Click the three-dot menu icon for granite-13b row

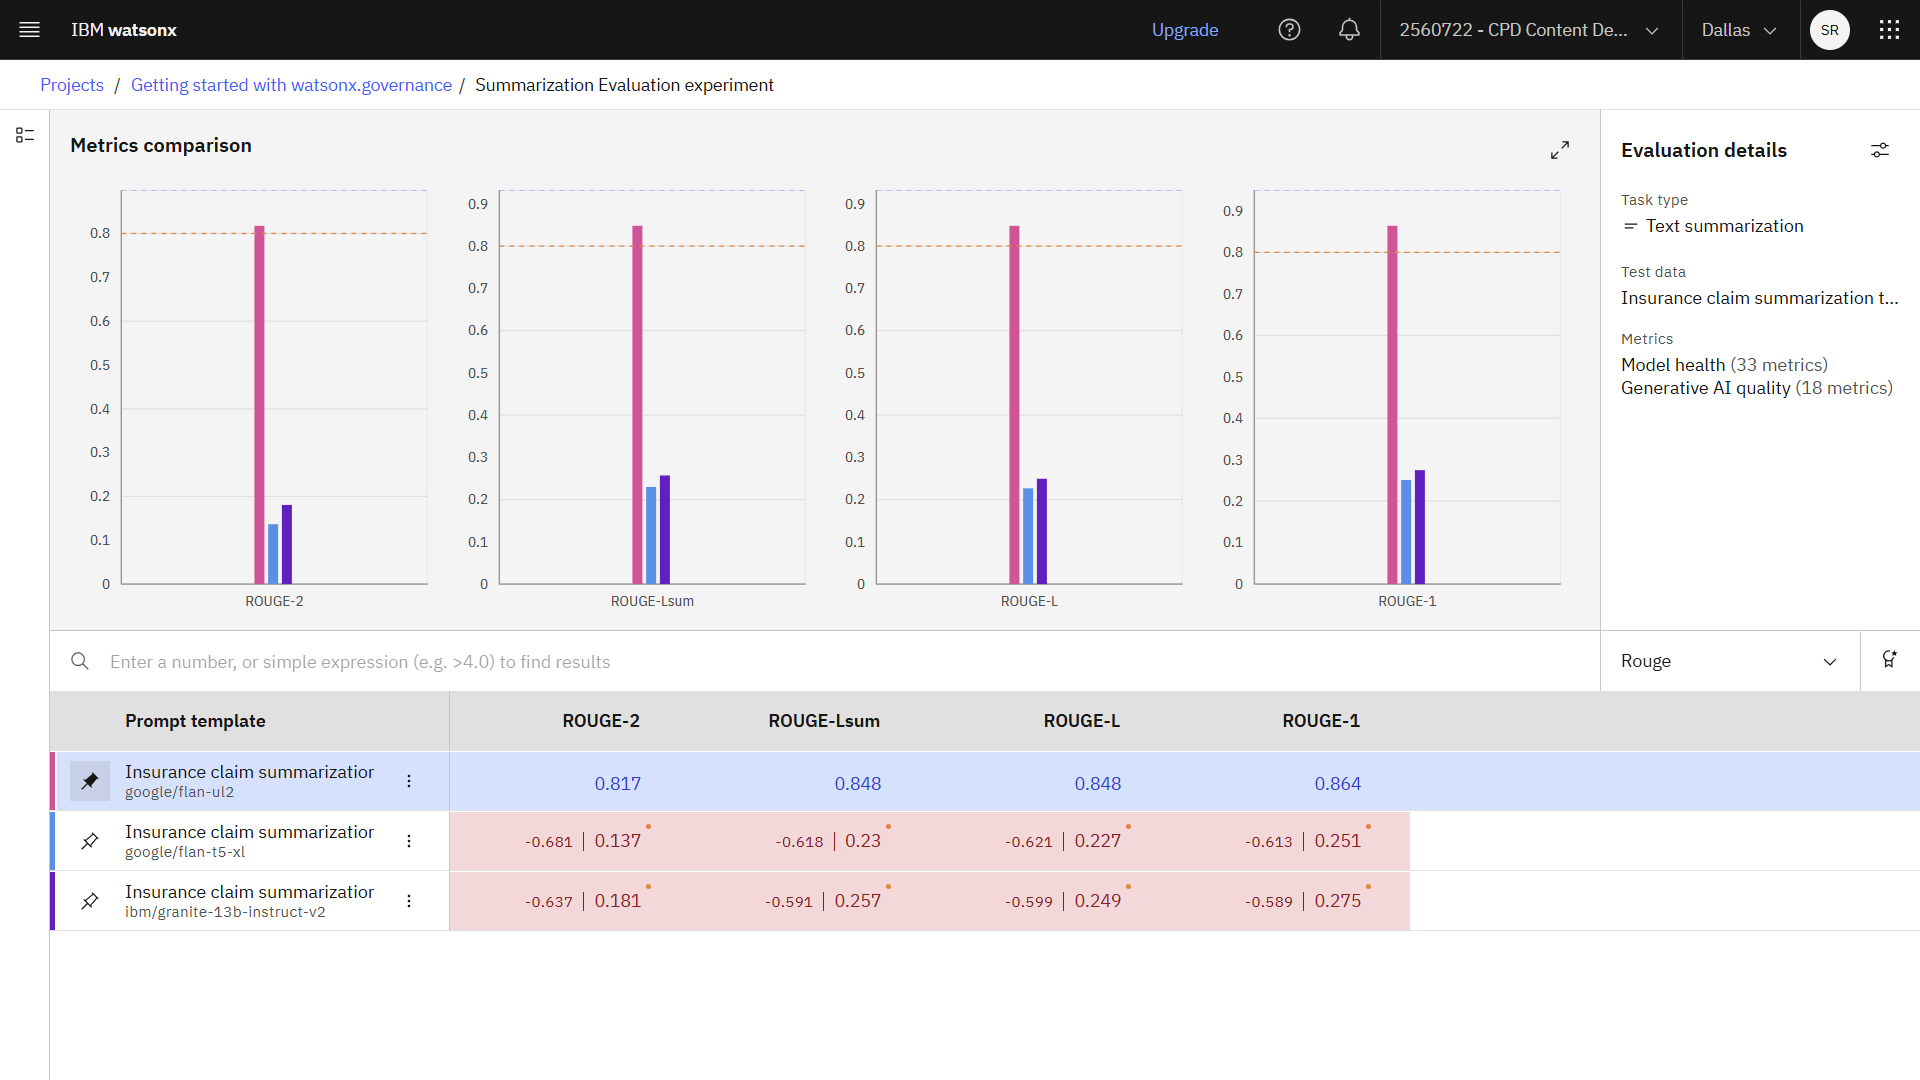click(409, 901)
